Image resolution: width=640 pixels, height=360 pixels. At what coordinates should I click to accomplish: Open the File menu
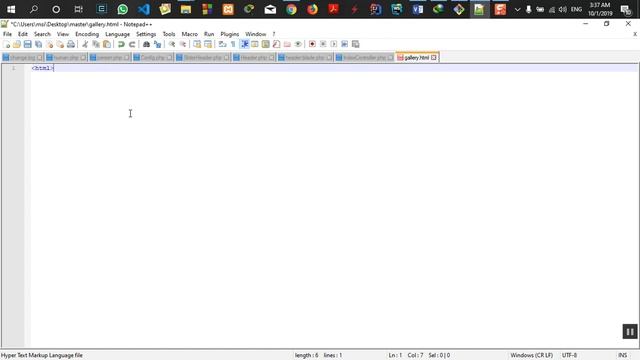(x=7, y=34)
